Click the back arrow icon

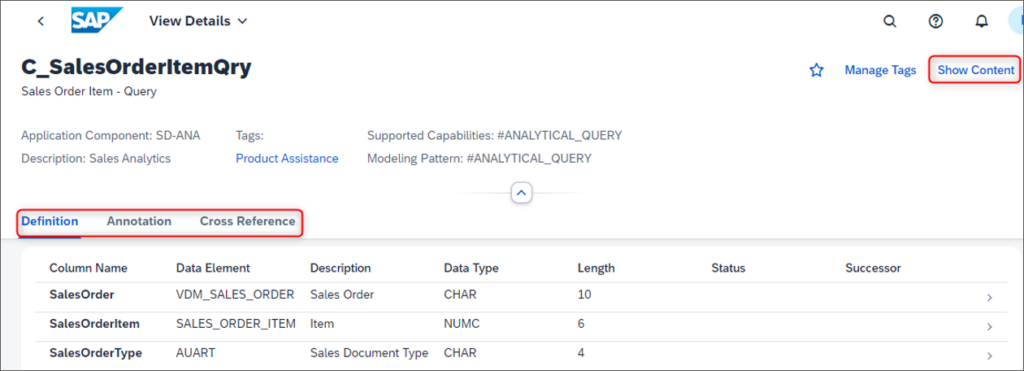[x=40, y=21]
